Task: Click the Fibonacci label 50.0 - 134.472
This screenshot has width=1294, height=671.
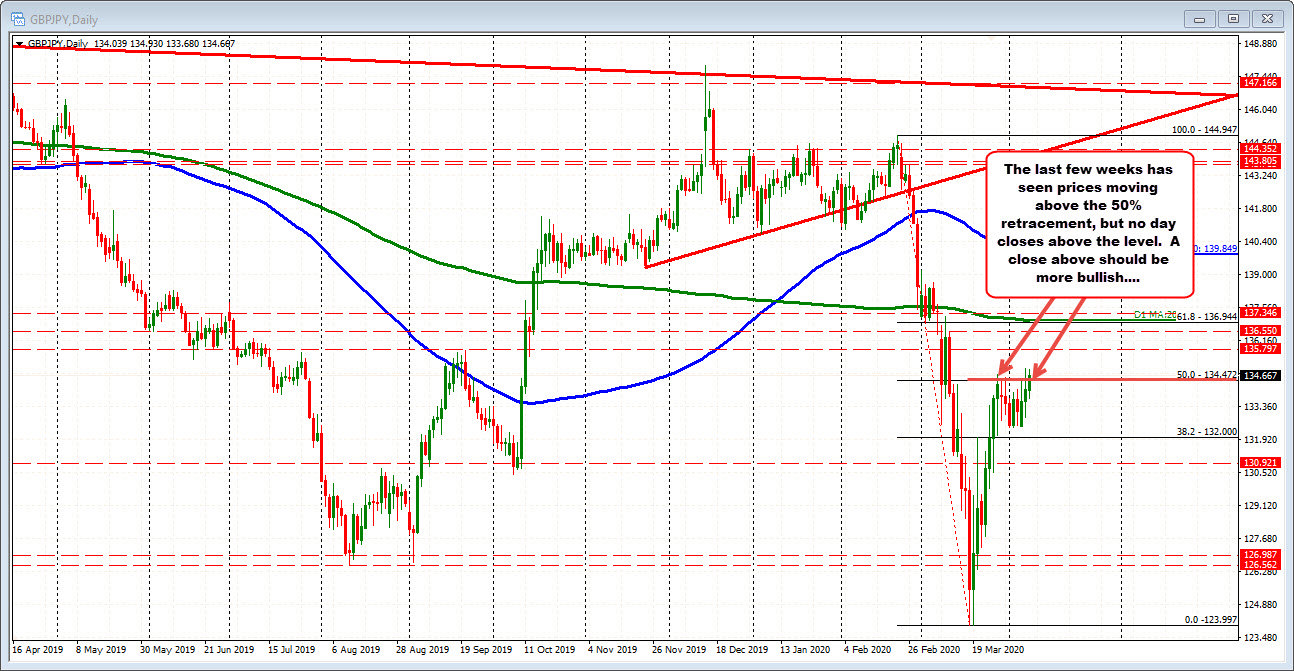Action: 1209,374
